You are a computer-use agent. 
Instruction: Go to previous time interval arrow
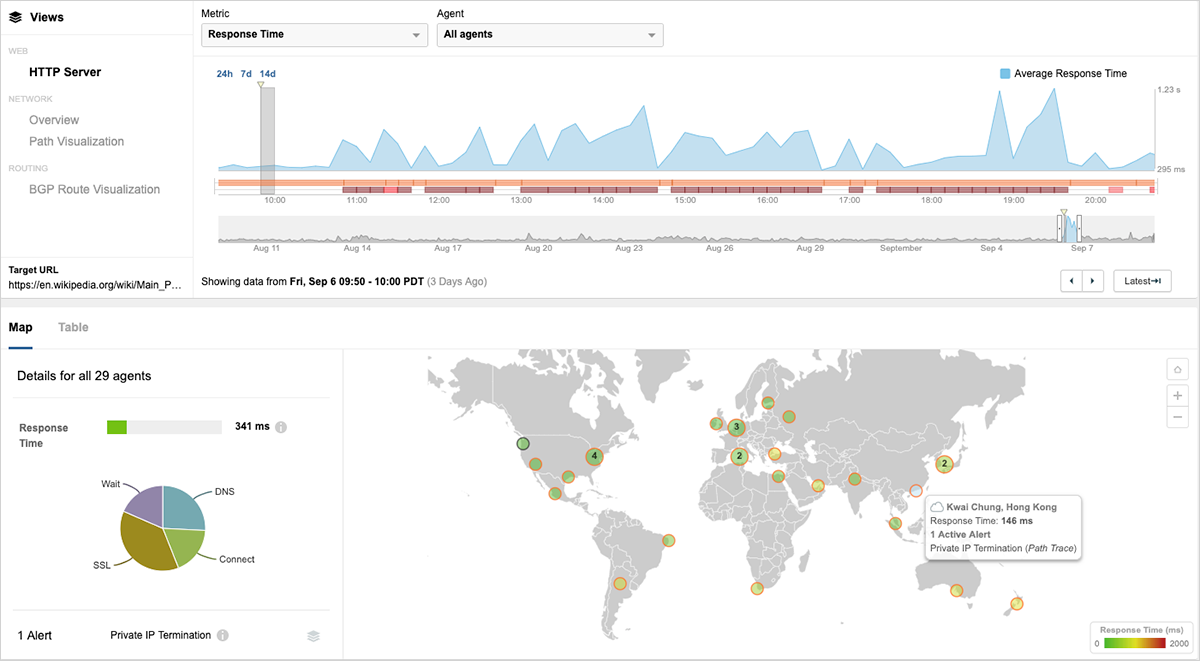(x=1071, y=282)
